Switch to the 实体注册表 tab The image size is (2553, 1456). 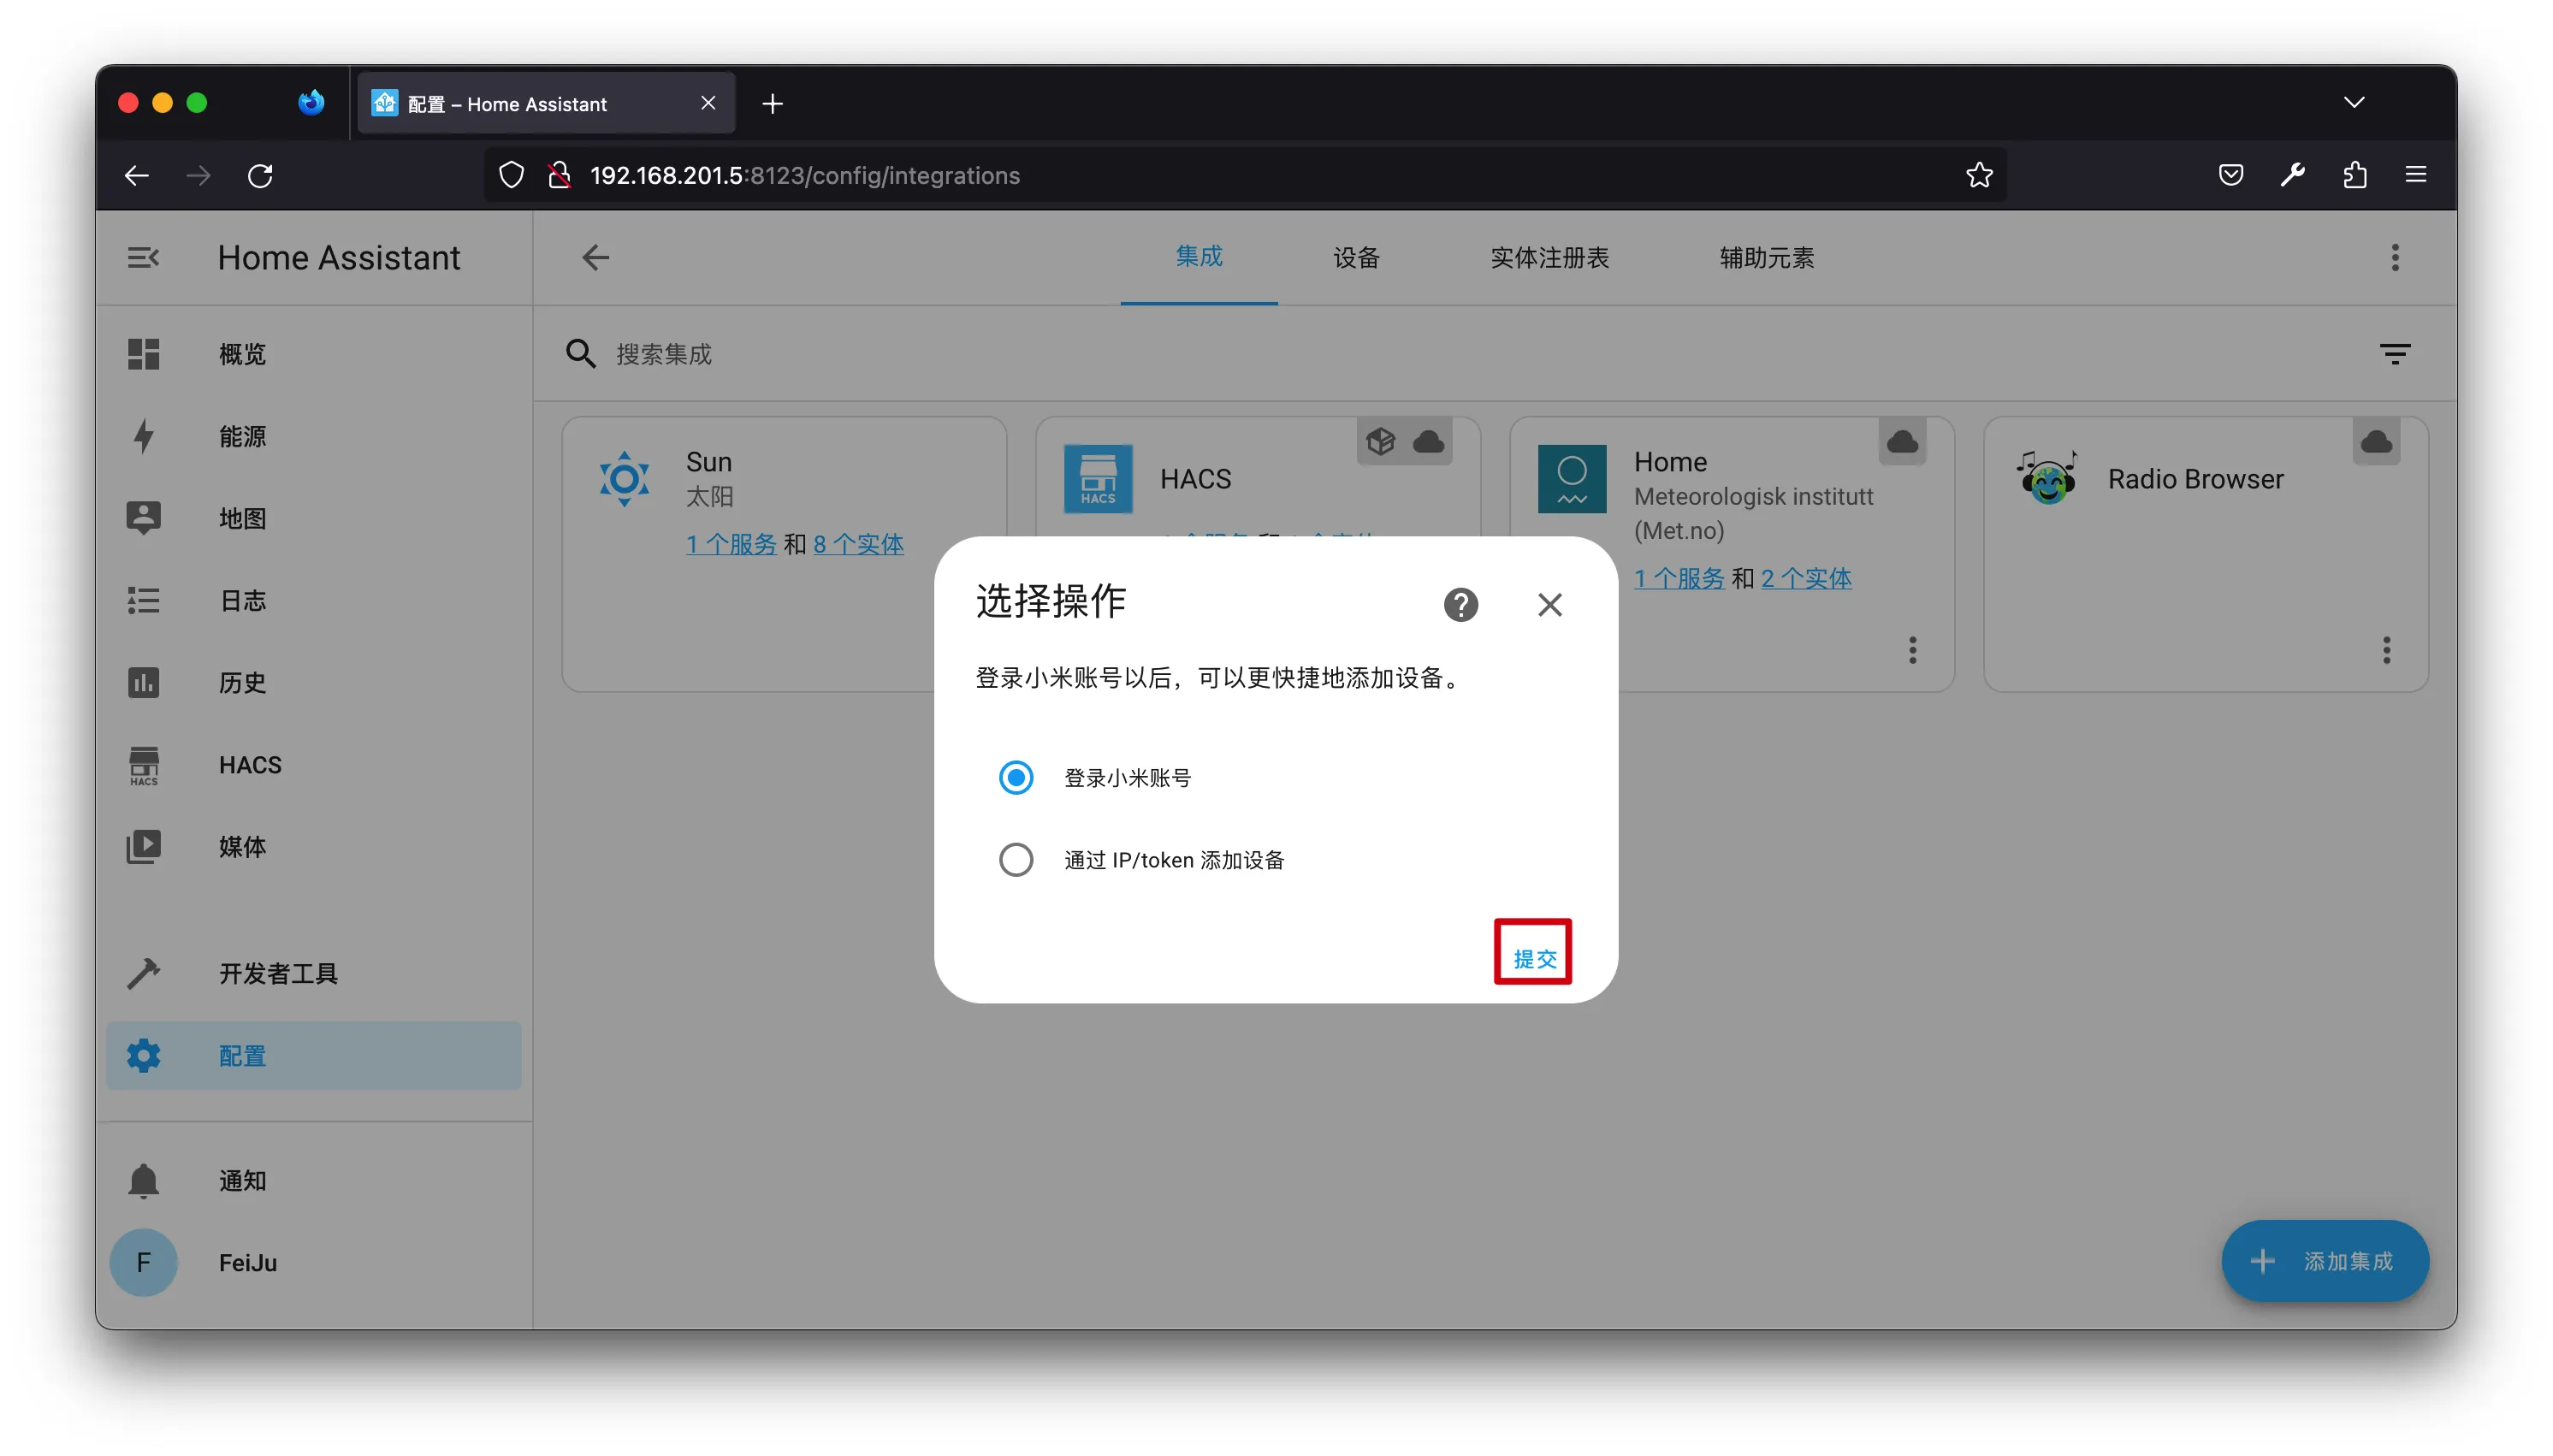point(1549,257)
